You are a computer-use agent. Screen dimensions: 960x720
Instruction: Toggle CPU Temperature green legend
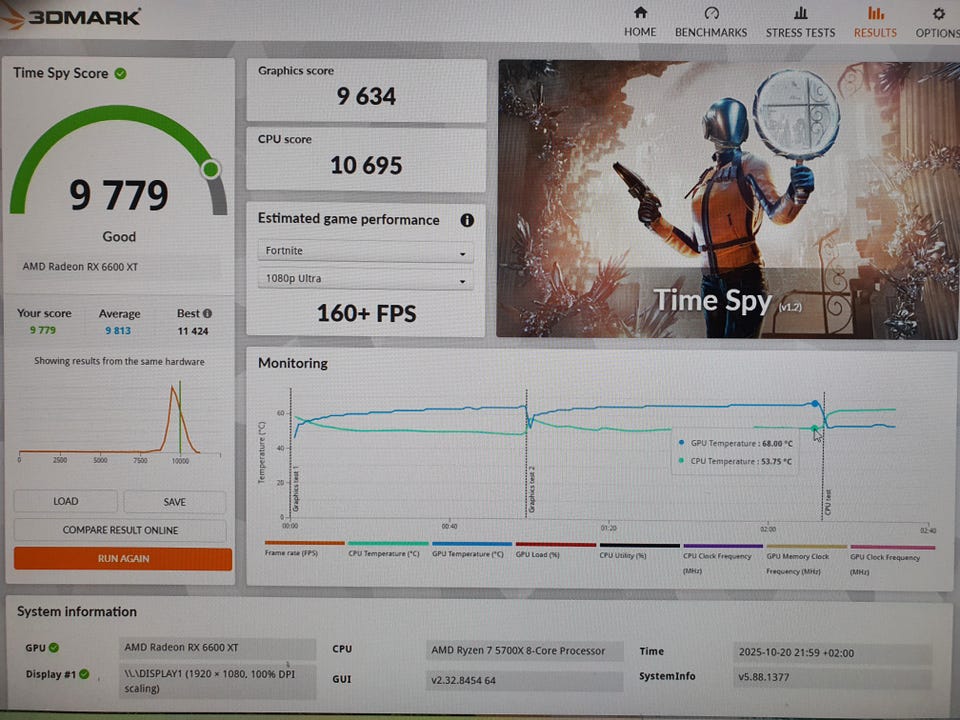tap(388, 549)
